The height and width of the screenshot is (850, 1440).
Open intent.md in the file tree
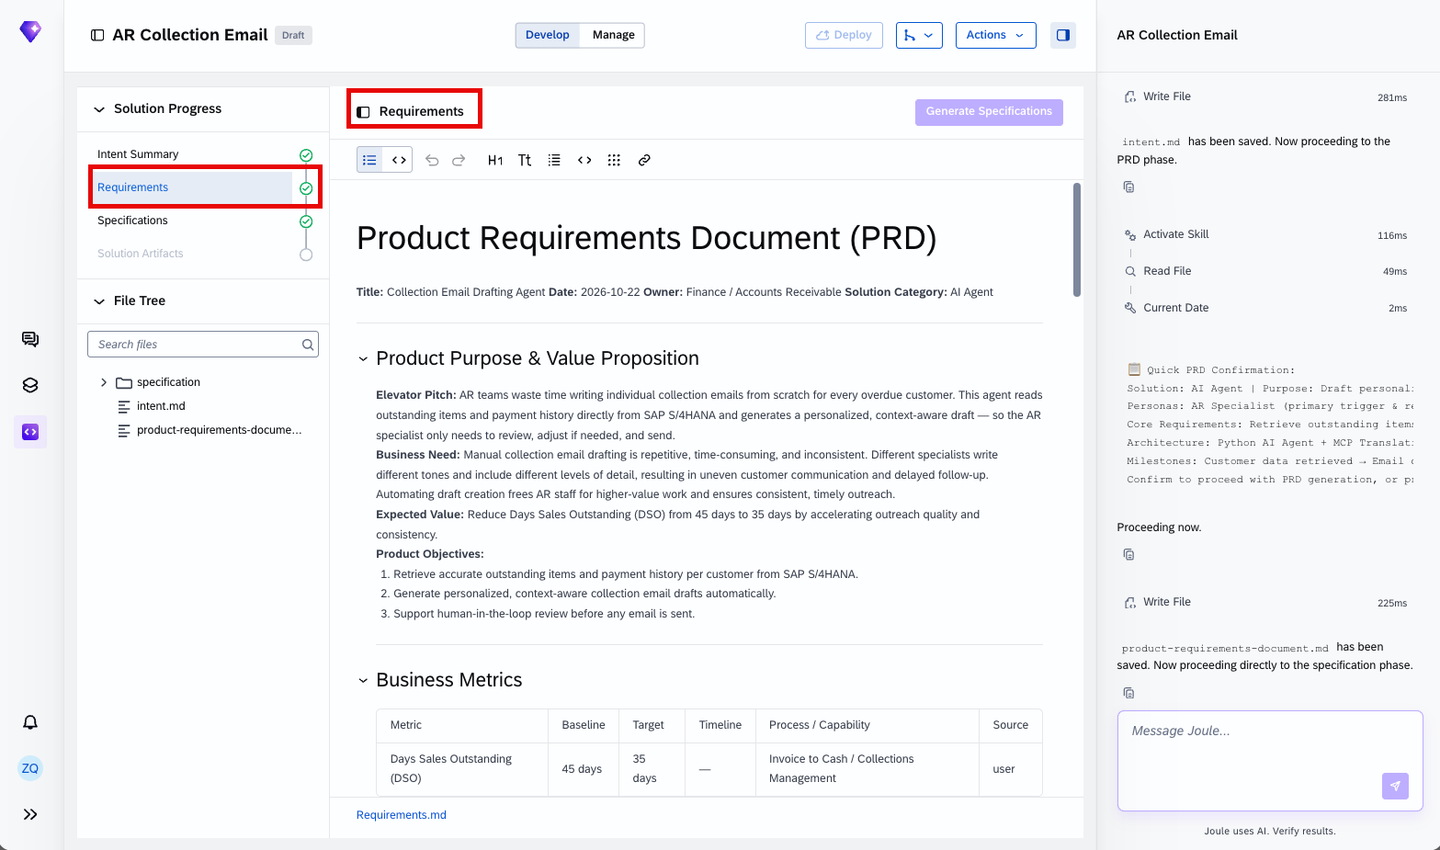click(161, 406)
